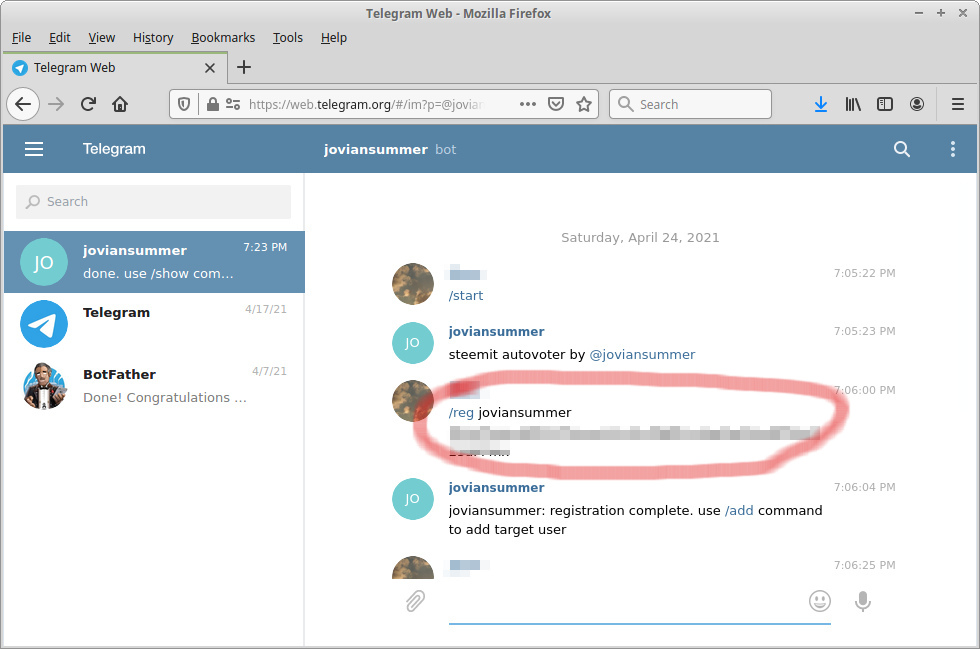The height and width of the screenshot is (649, 980).
Task: Click the attach file paperclip icon
Action: 415,601
